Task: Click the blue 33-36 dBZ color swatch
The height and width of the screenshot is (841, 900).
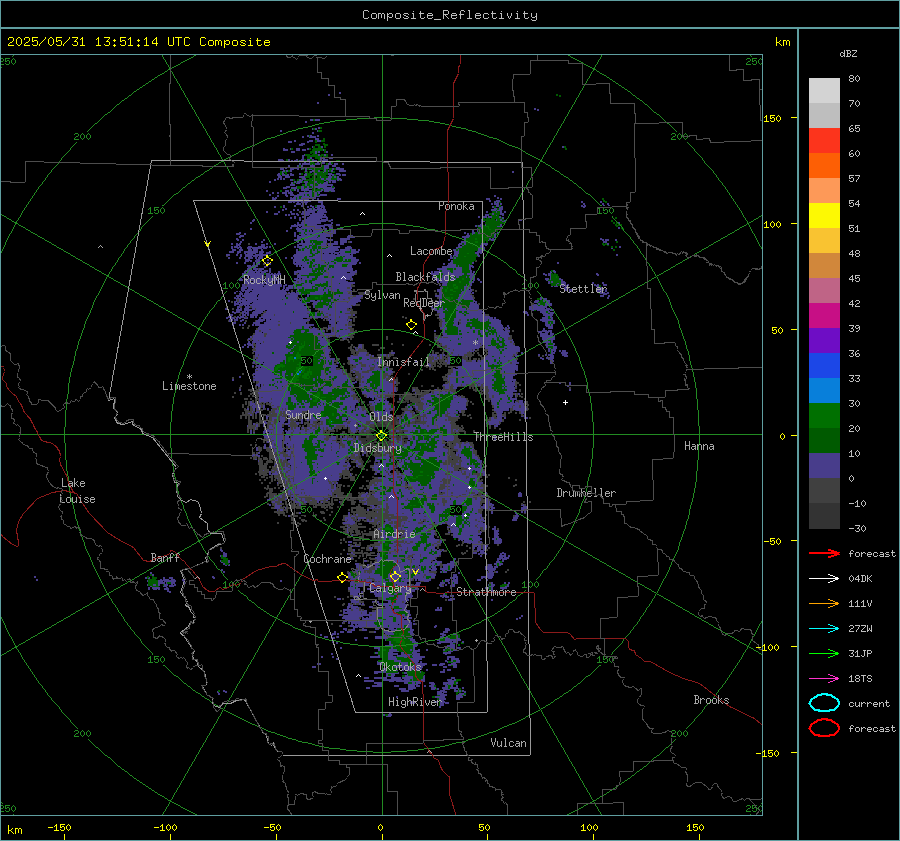Action: [824, 365]
